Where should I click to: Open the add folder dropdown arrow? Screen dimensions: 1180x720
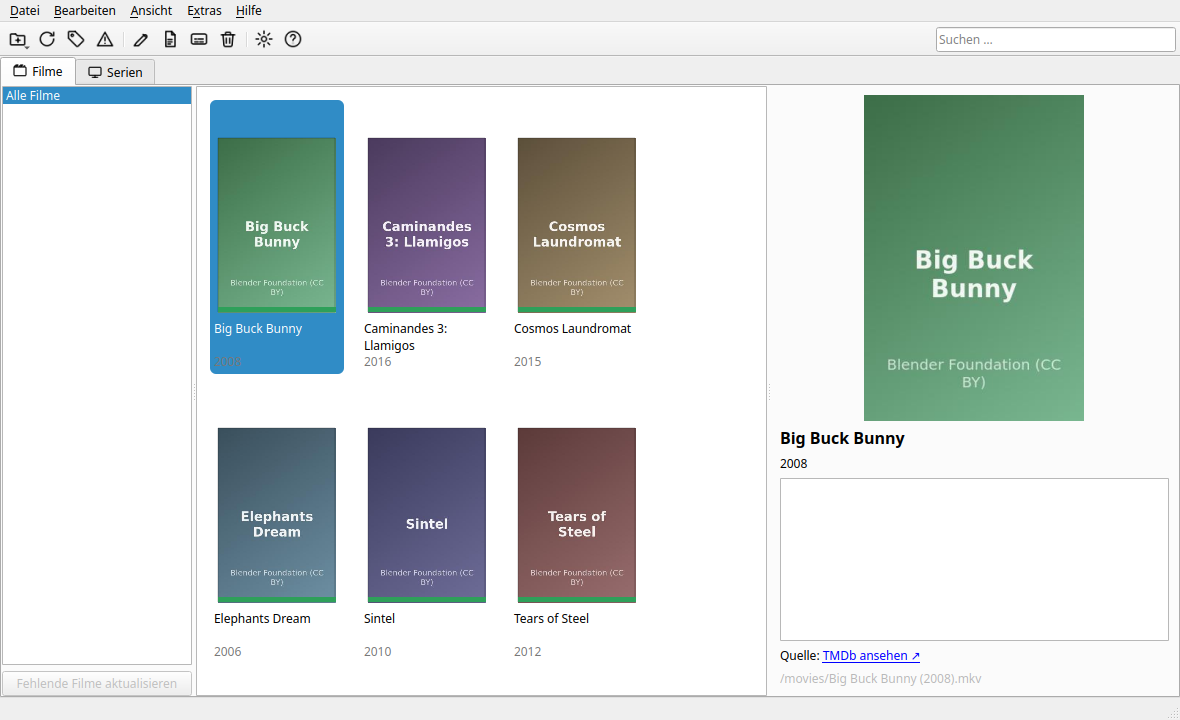click(27, 45)
